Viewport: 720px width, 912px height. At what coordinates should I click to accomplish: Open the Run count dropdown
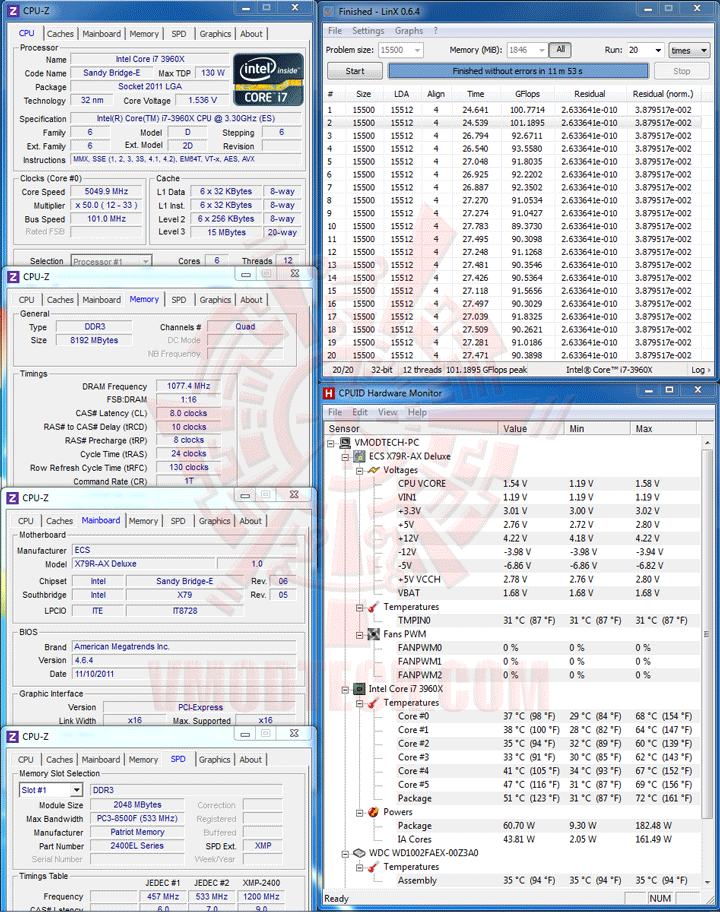pos(658,50)
